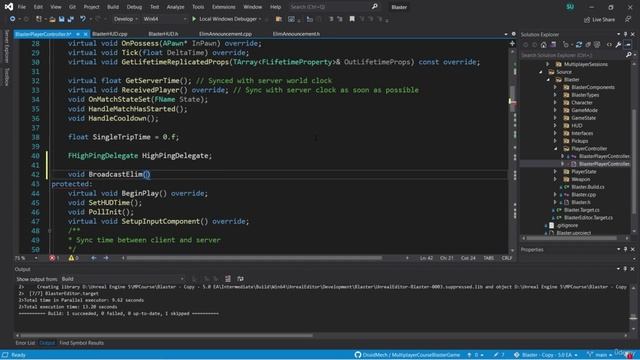This screenshot has height=360, width=640.
Task: Collapse the PlayerController folder
Action: pyautogui.click(x=555, y=149)
